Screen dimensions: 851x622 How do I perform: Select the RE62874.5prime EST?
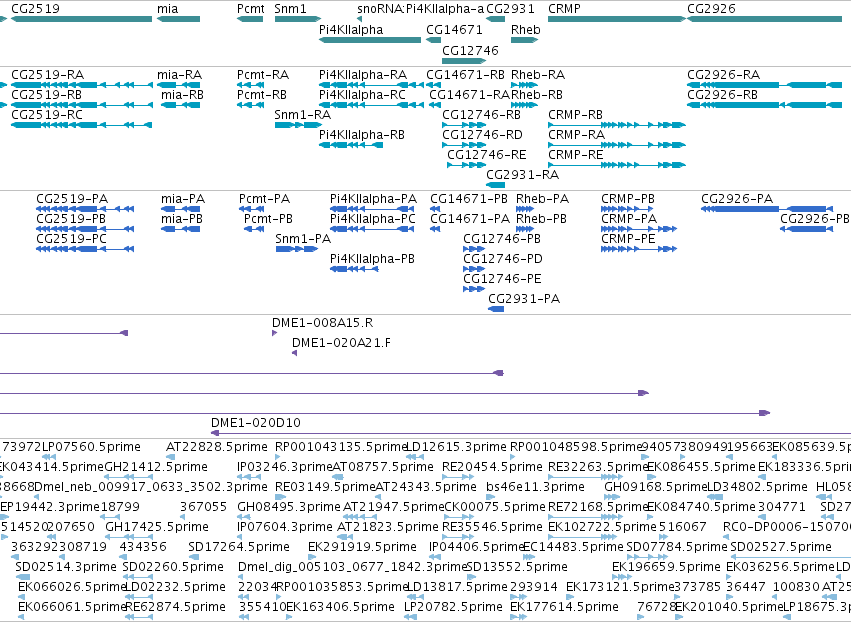tap(141, 618)
